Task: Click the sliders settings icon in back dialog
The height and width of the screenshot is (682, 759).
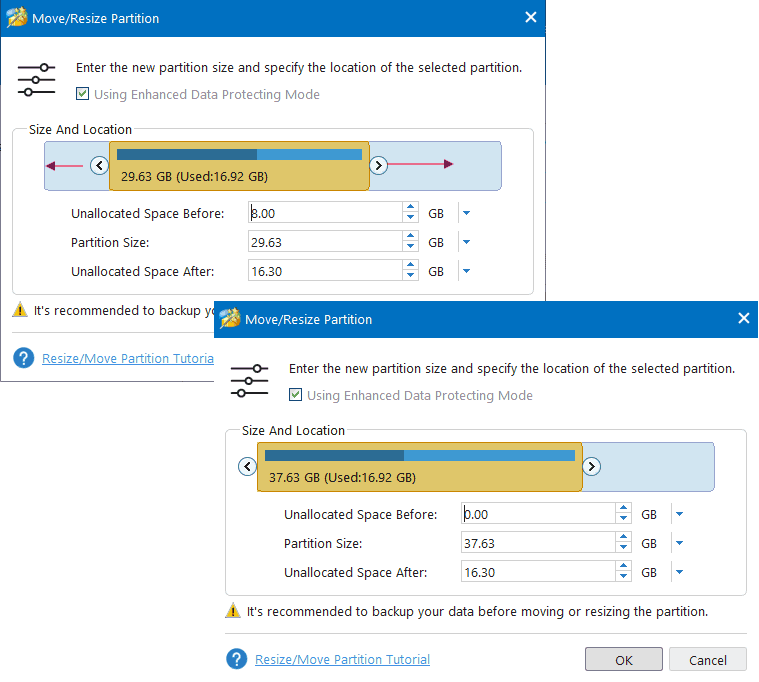Action: [36, 80]
